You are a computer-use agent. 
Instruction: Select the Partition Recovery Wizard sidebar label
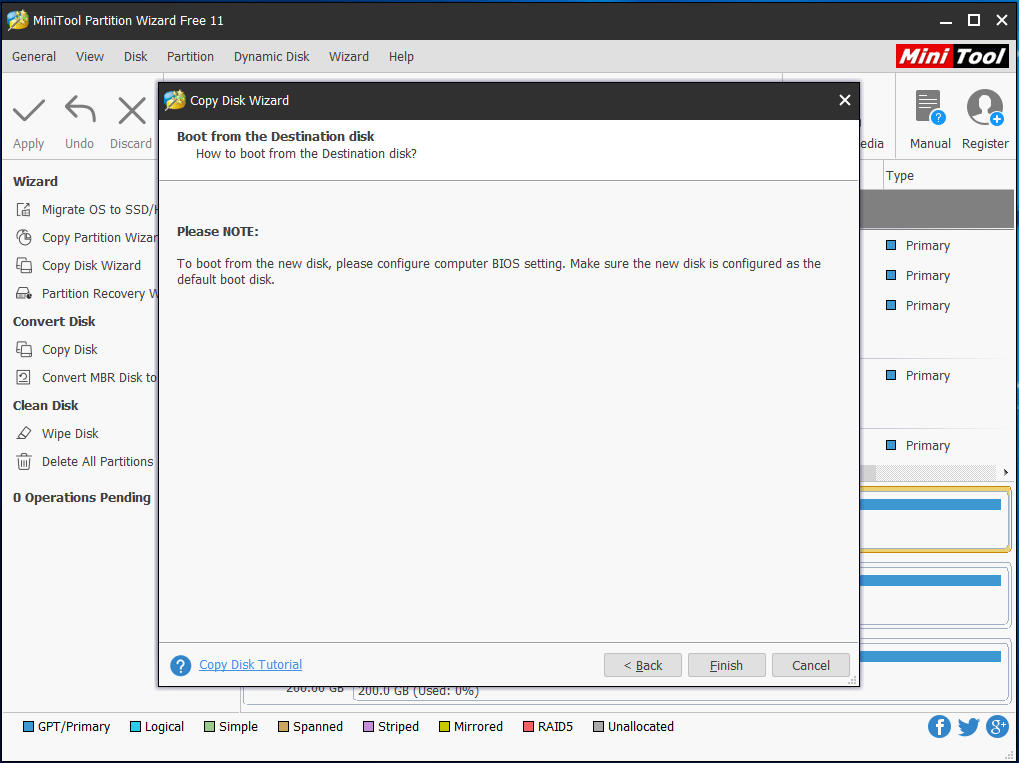coord(99,293)
